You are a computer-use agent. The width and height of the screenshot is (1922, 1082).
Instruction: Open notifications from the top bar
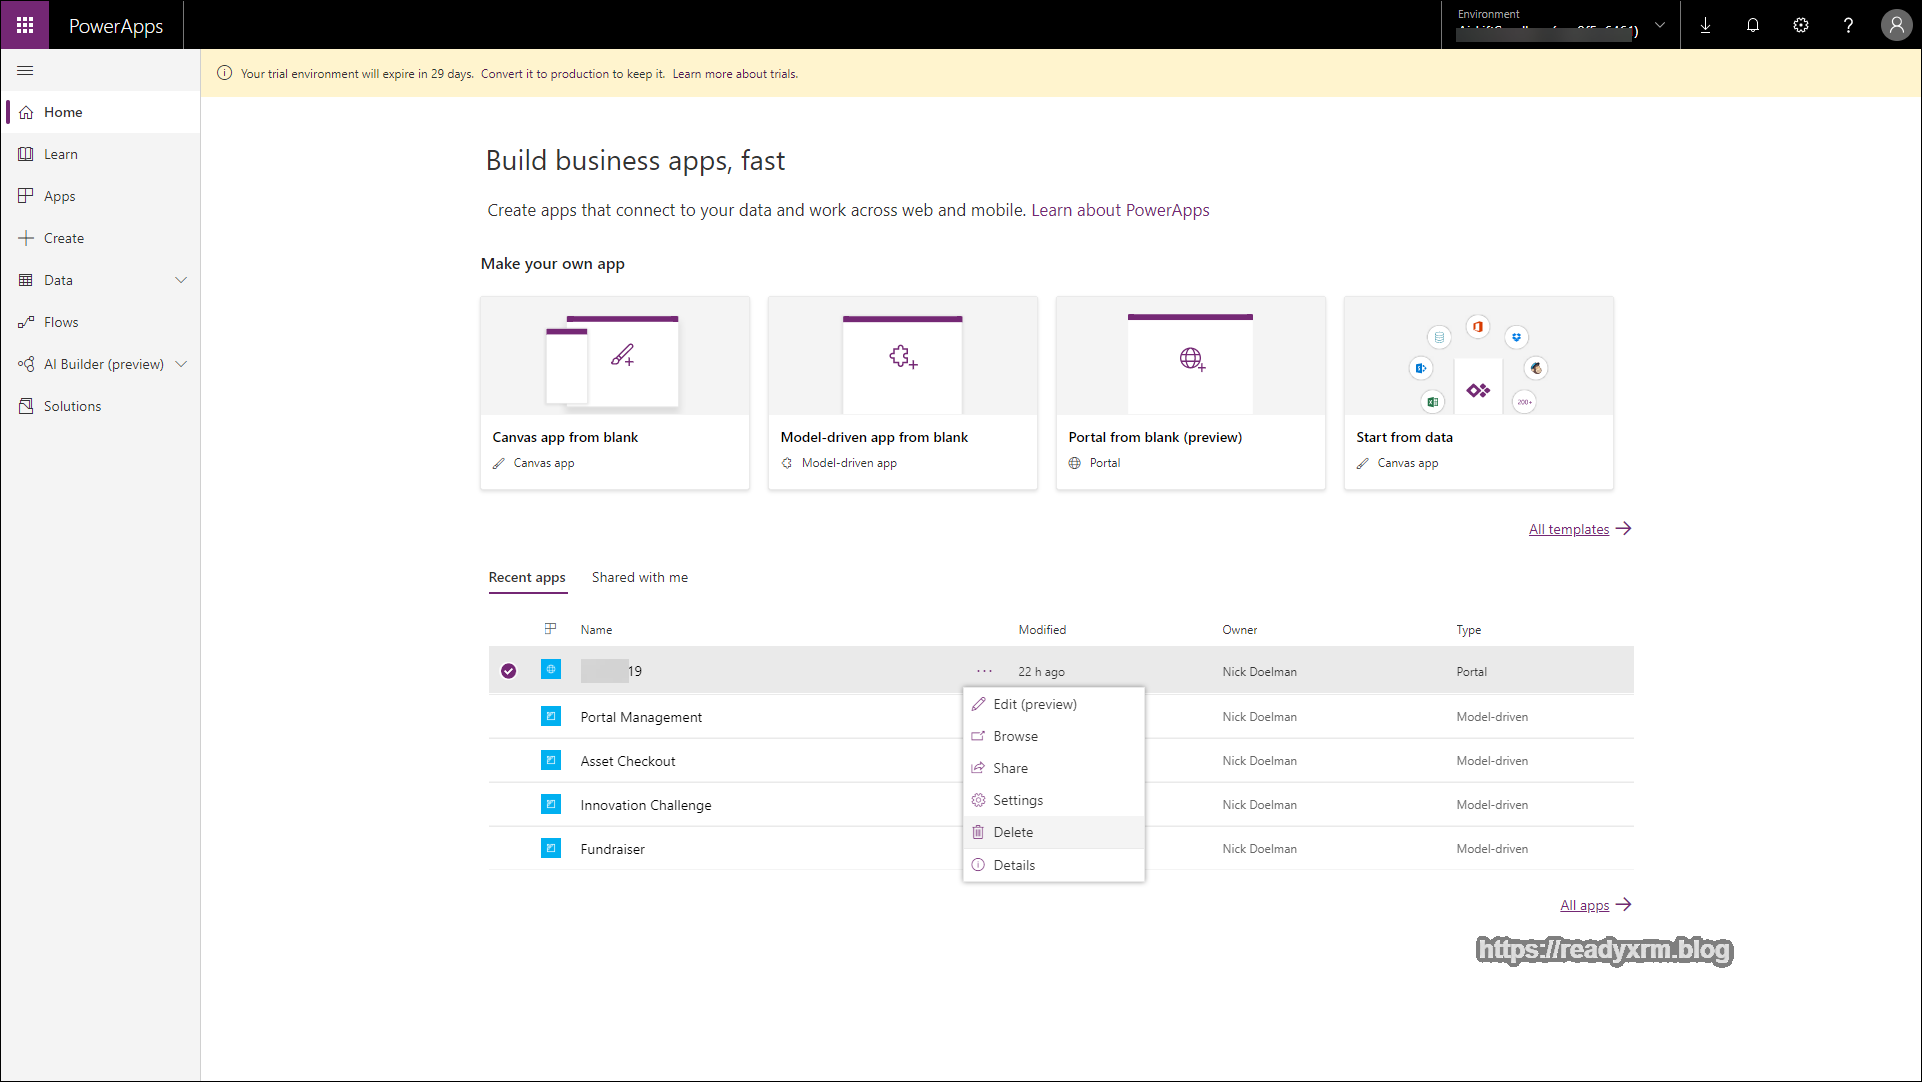tap(1753, 25)
